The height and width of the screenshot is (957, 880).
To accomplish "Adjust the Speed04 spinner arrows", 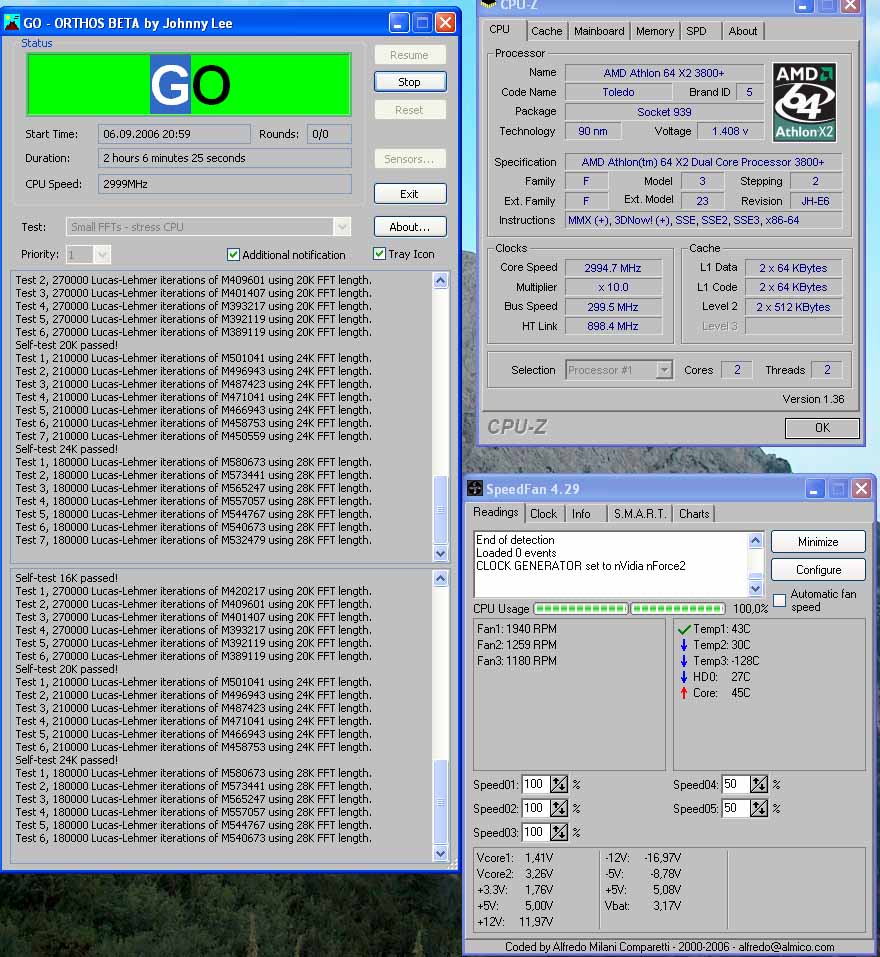I will click(x=759, y=784).
